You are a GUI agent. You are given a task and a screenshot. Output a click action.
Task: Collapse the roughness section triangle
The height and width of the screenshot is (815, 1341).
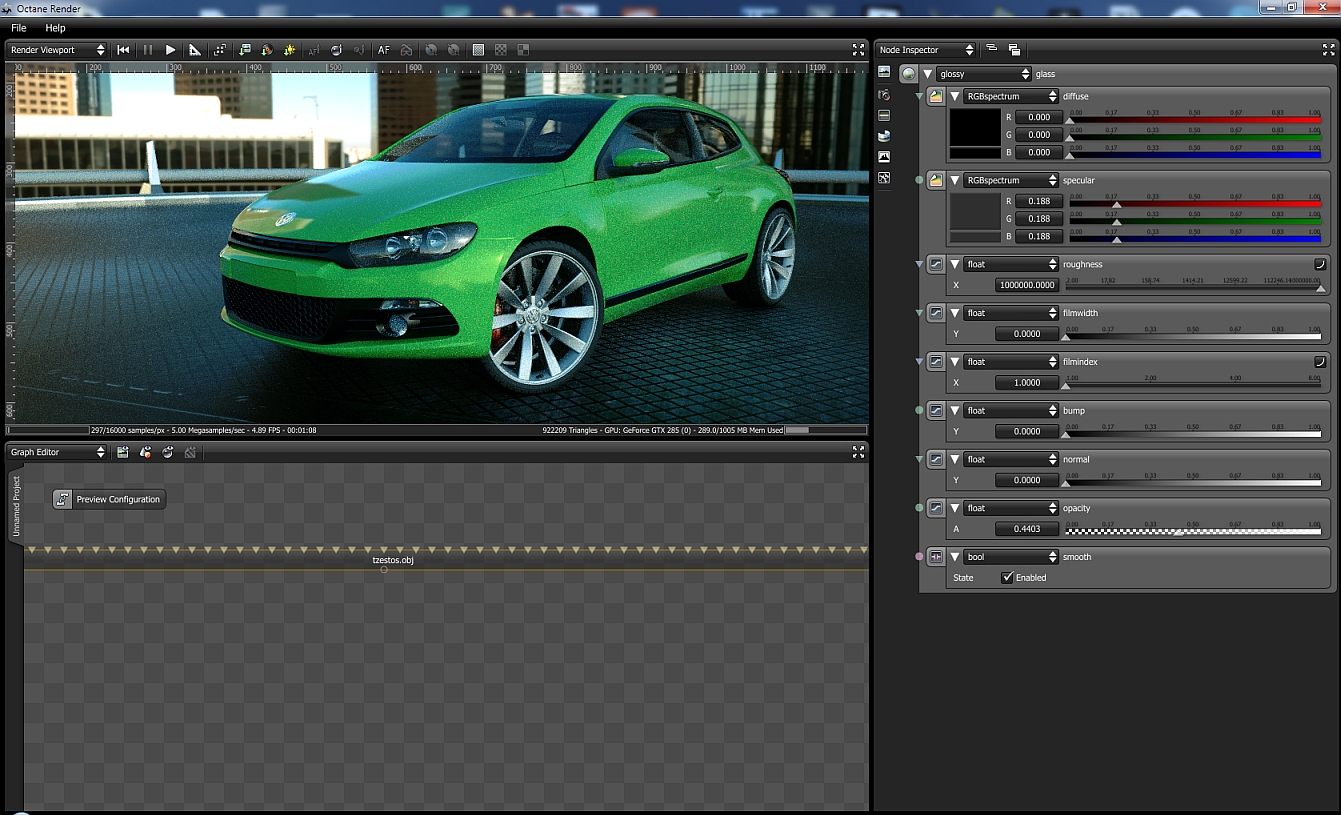point(955,265)
